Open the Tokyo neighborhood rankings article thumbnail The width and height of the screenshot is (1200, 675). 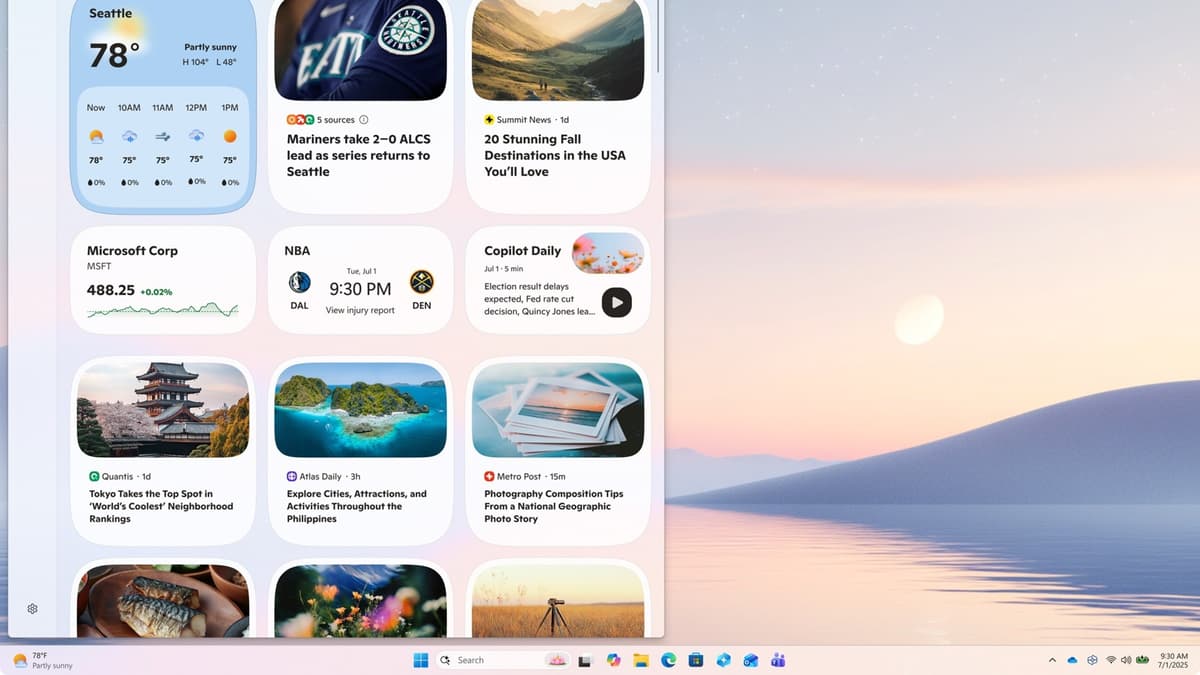(163, 410)
